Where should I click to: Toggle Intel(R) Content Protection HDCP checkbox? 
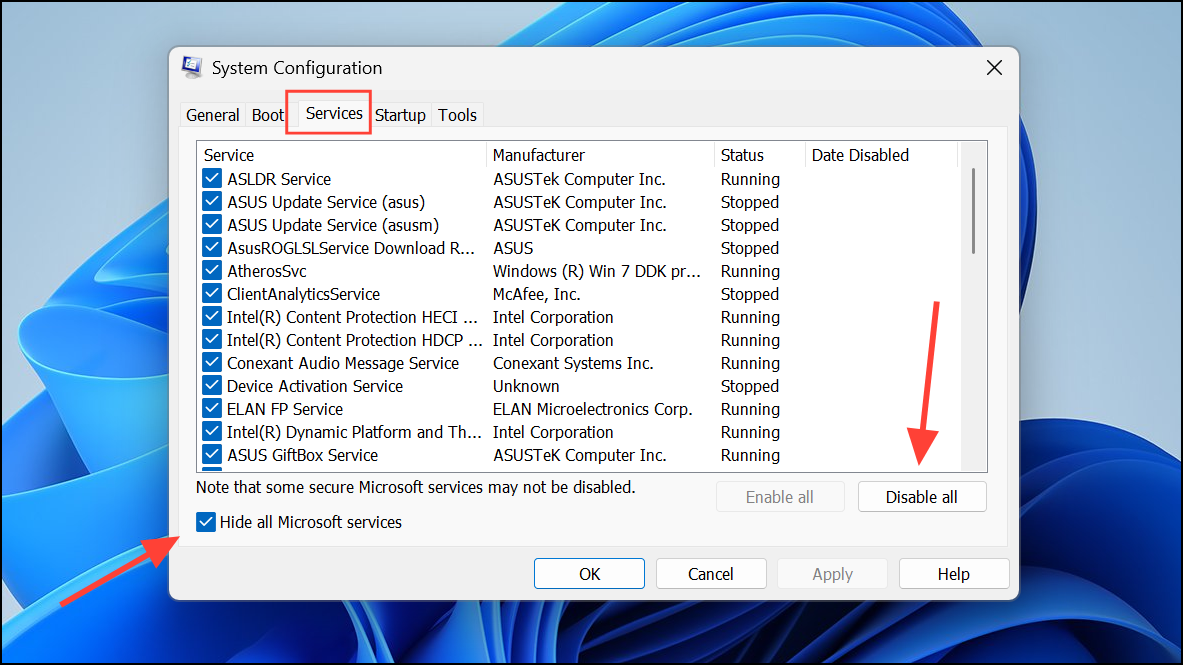click(212, 340)
